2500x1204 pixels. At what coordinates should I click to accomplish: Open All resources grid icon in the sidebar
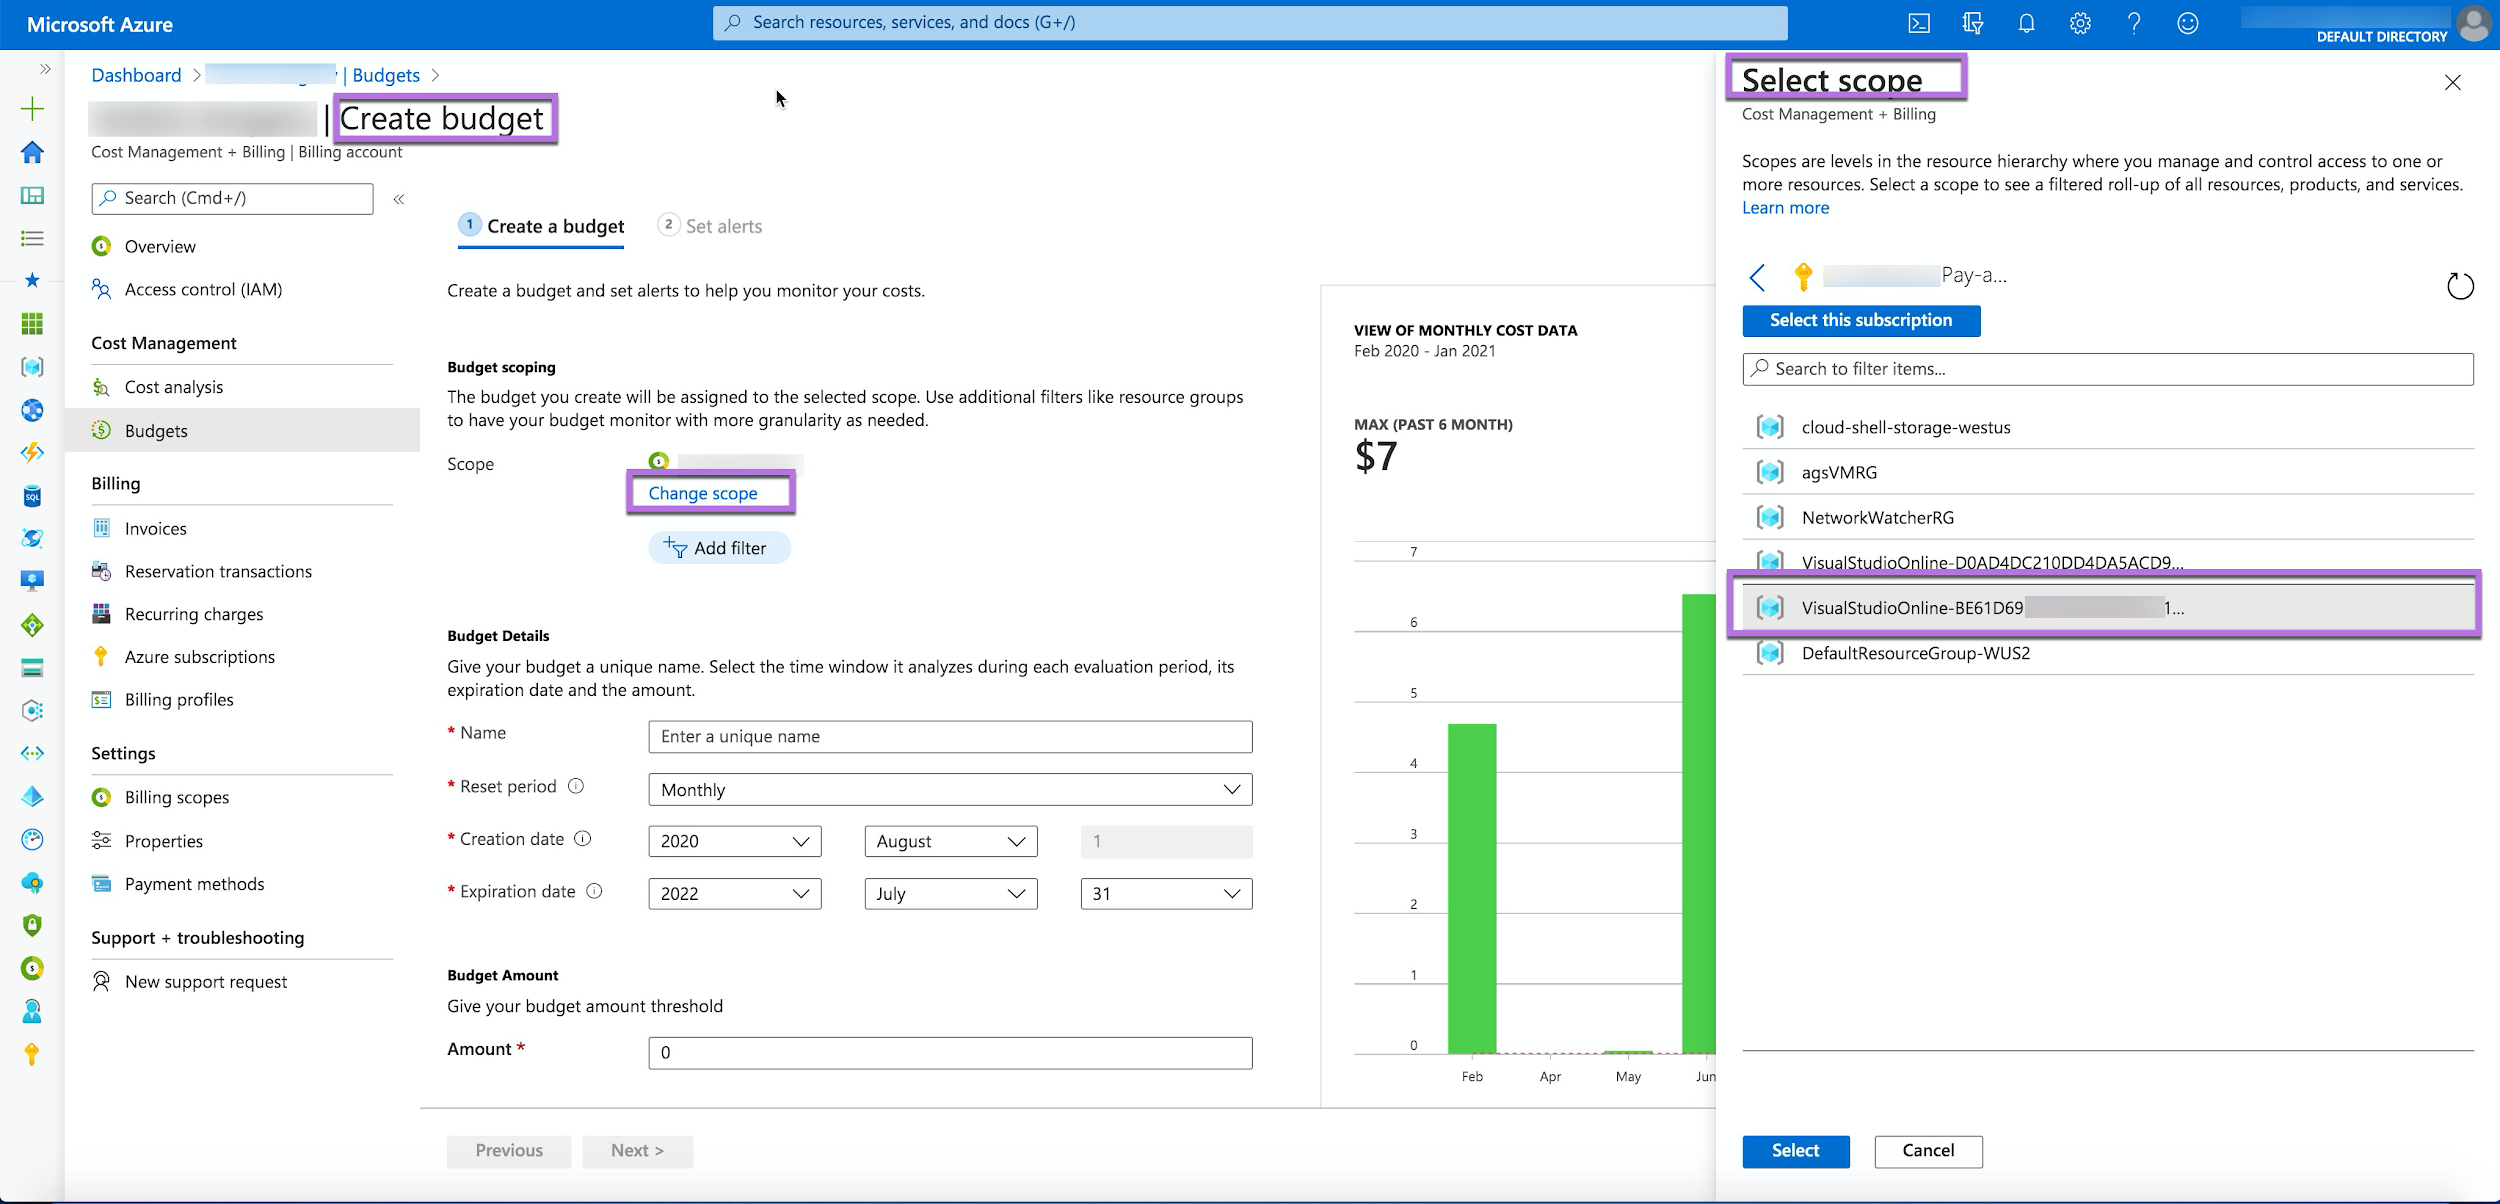[x=32, y=324]
